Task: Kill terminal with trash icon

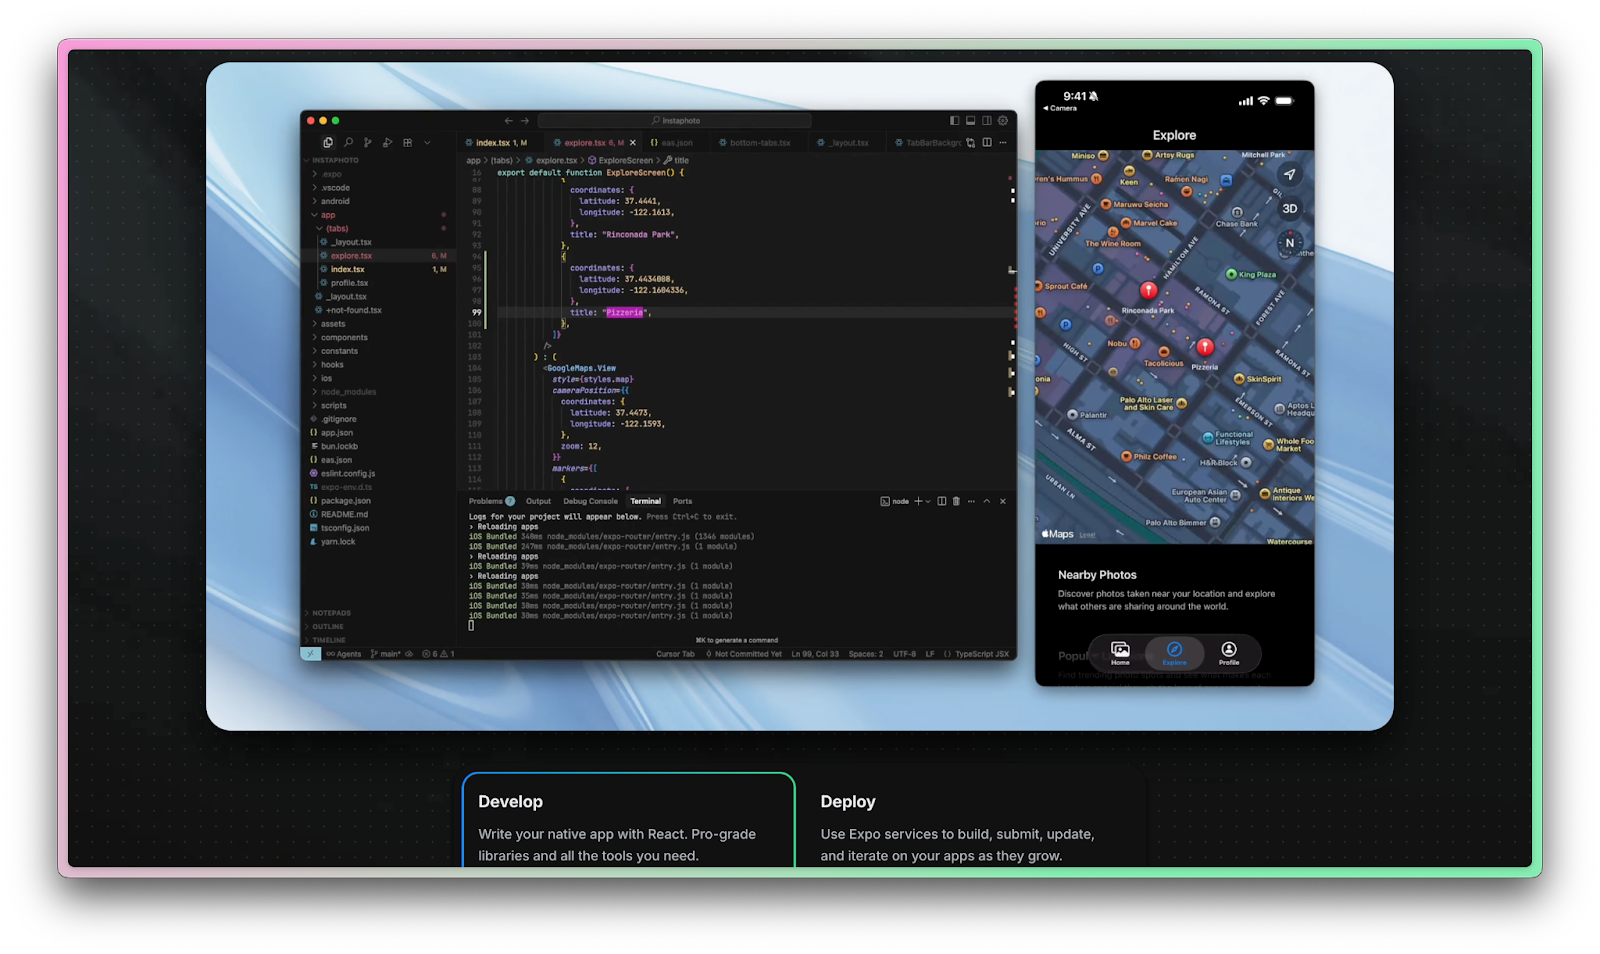Action: pyautogui.click(x=956, y=501)
